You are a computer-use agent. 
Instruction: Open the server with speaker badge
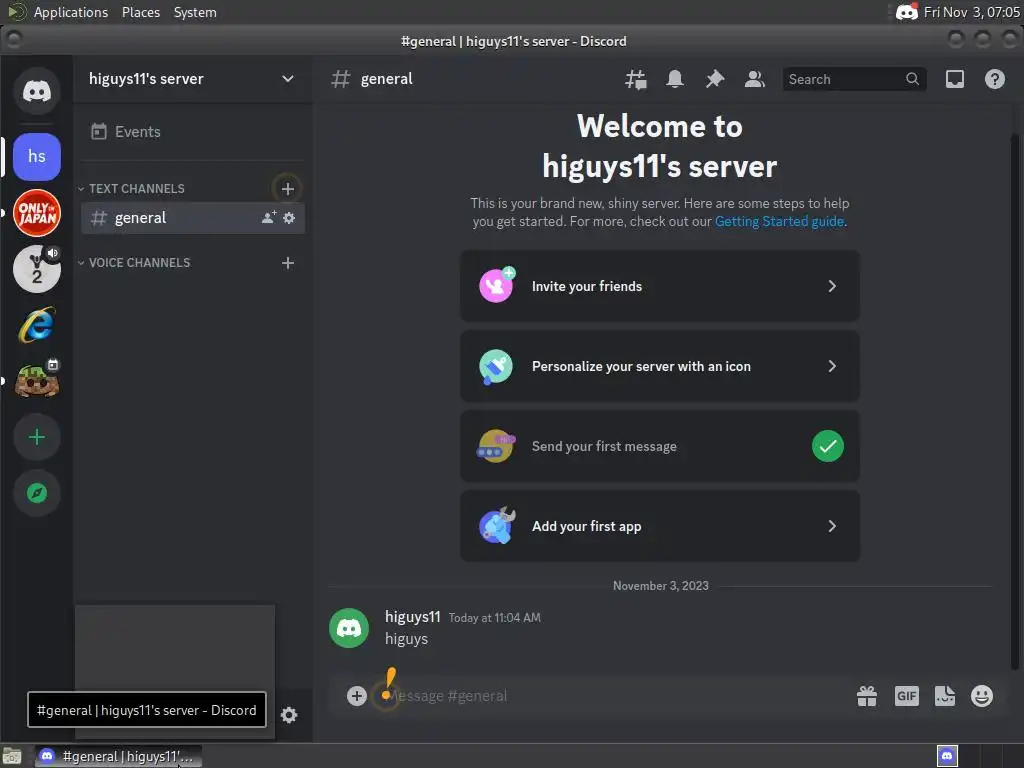tap(37, 269)
